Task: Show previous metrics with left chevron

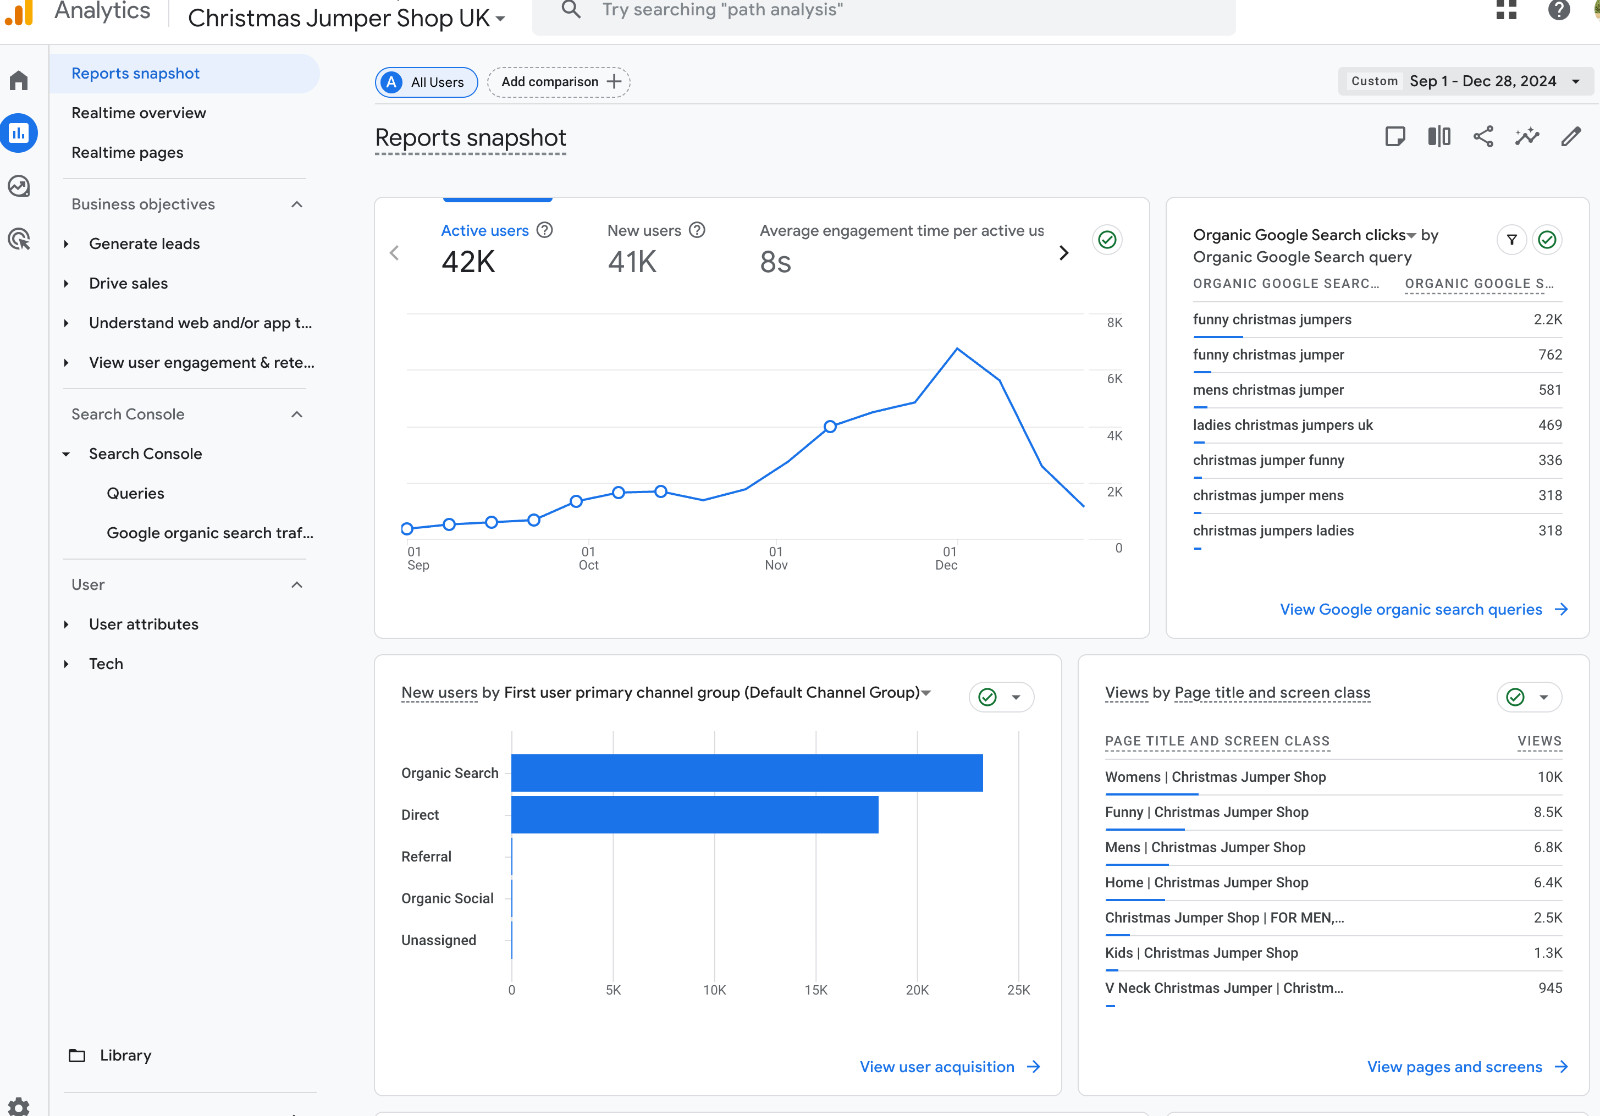Action: point(394,253)
